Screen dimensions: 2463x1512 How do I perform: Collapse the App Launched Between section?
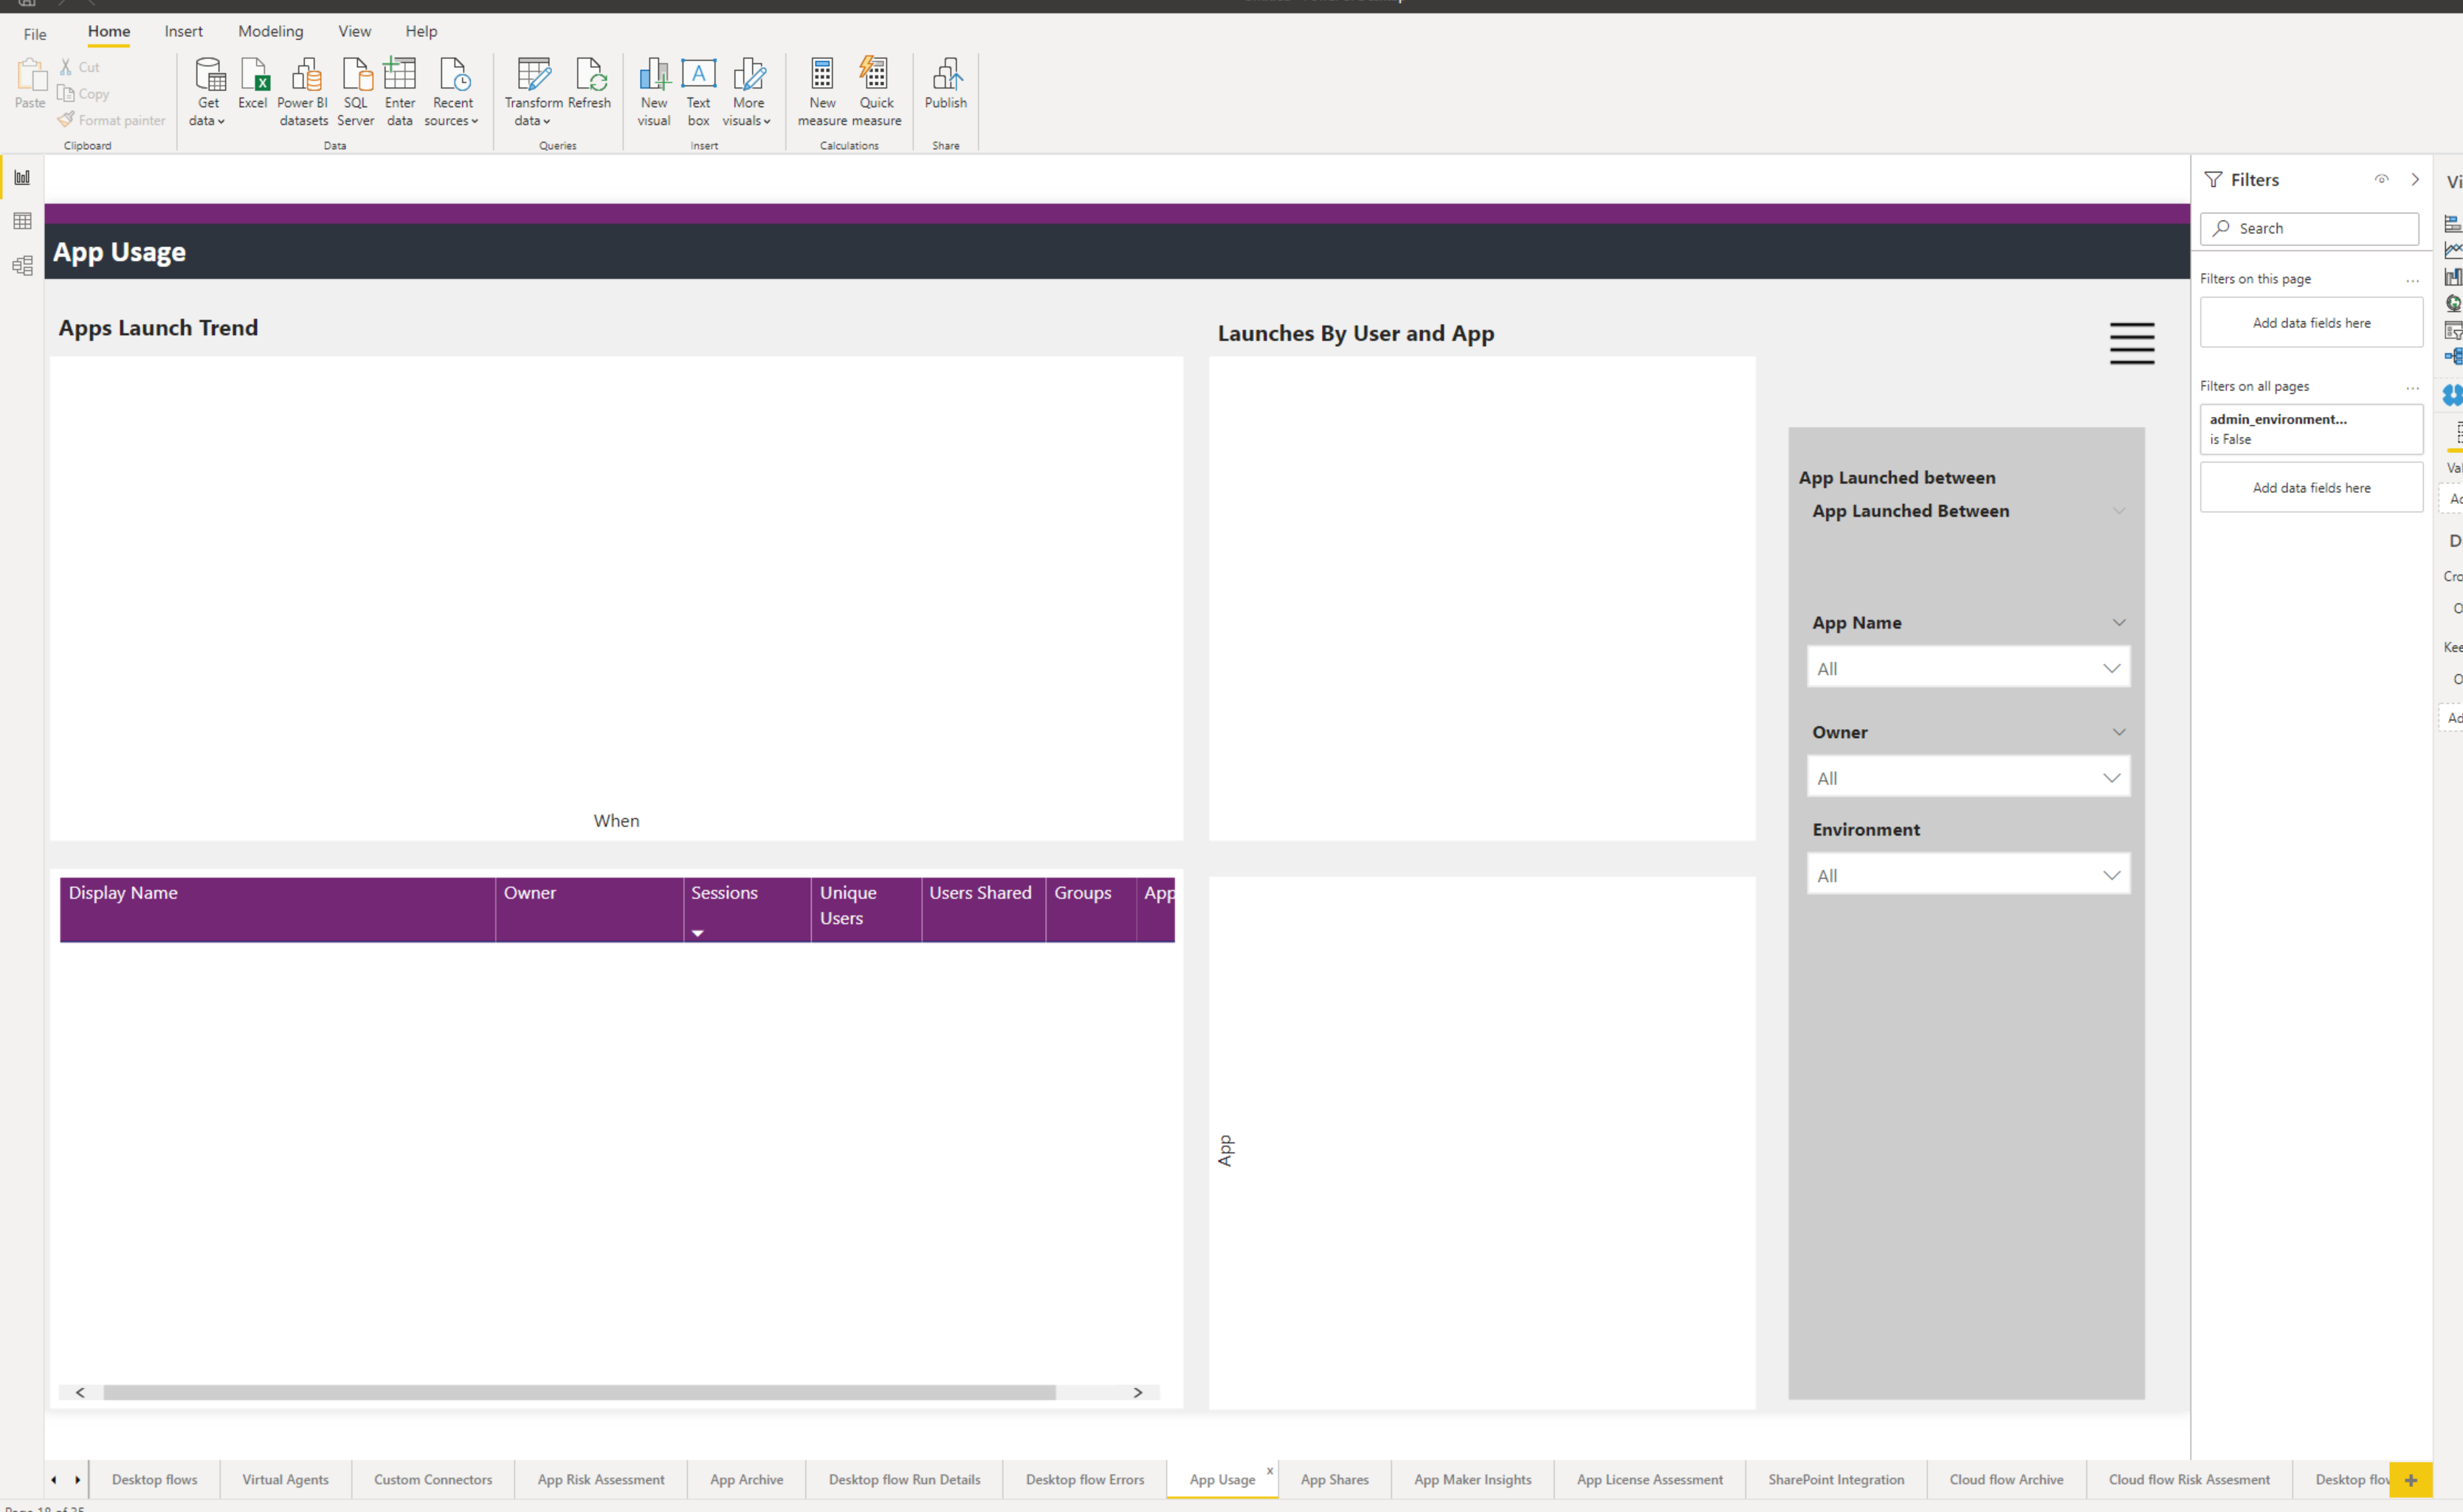coord(2120,511)
